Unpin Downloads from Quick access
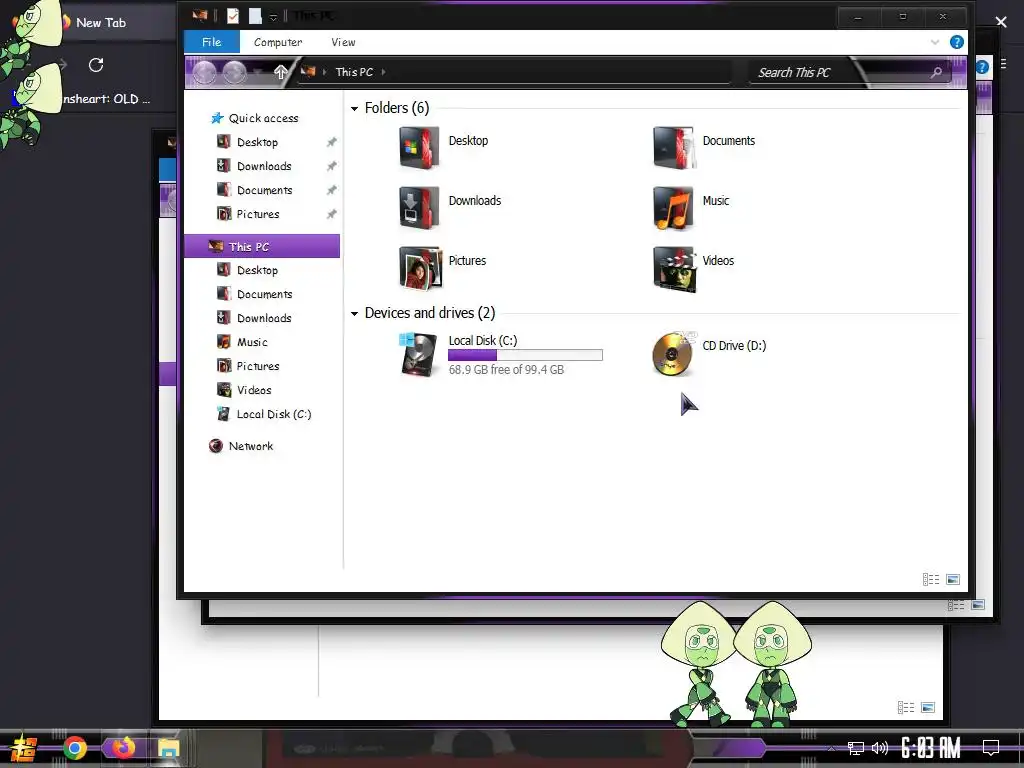 [332, 166]
